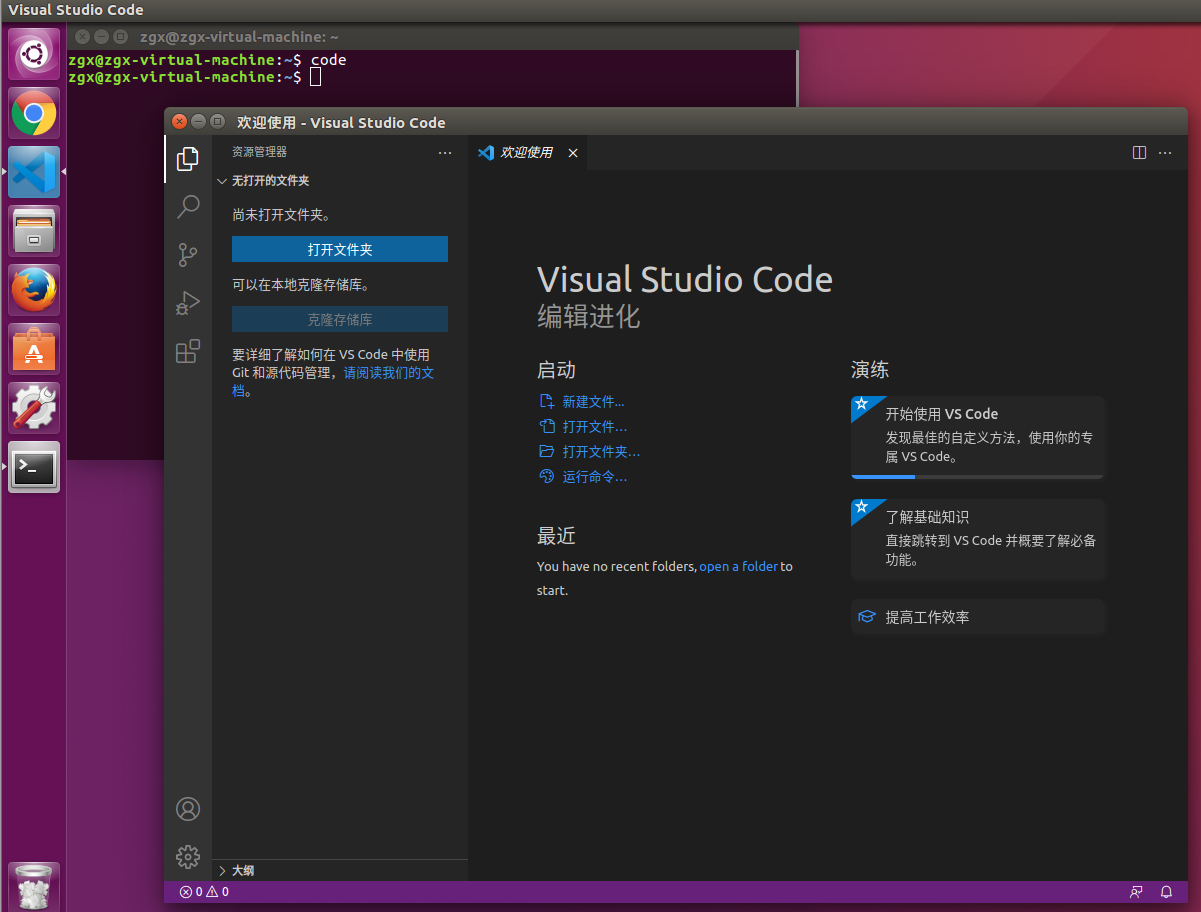This screenshot has height=912, width=1201.
Task: Launch Google Chrome from the dock
Action: pos(34,113)
